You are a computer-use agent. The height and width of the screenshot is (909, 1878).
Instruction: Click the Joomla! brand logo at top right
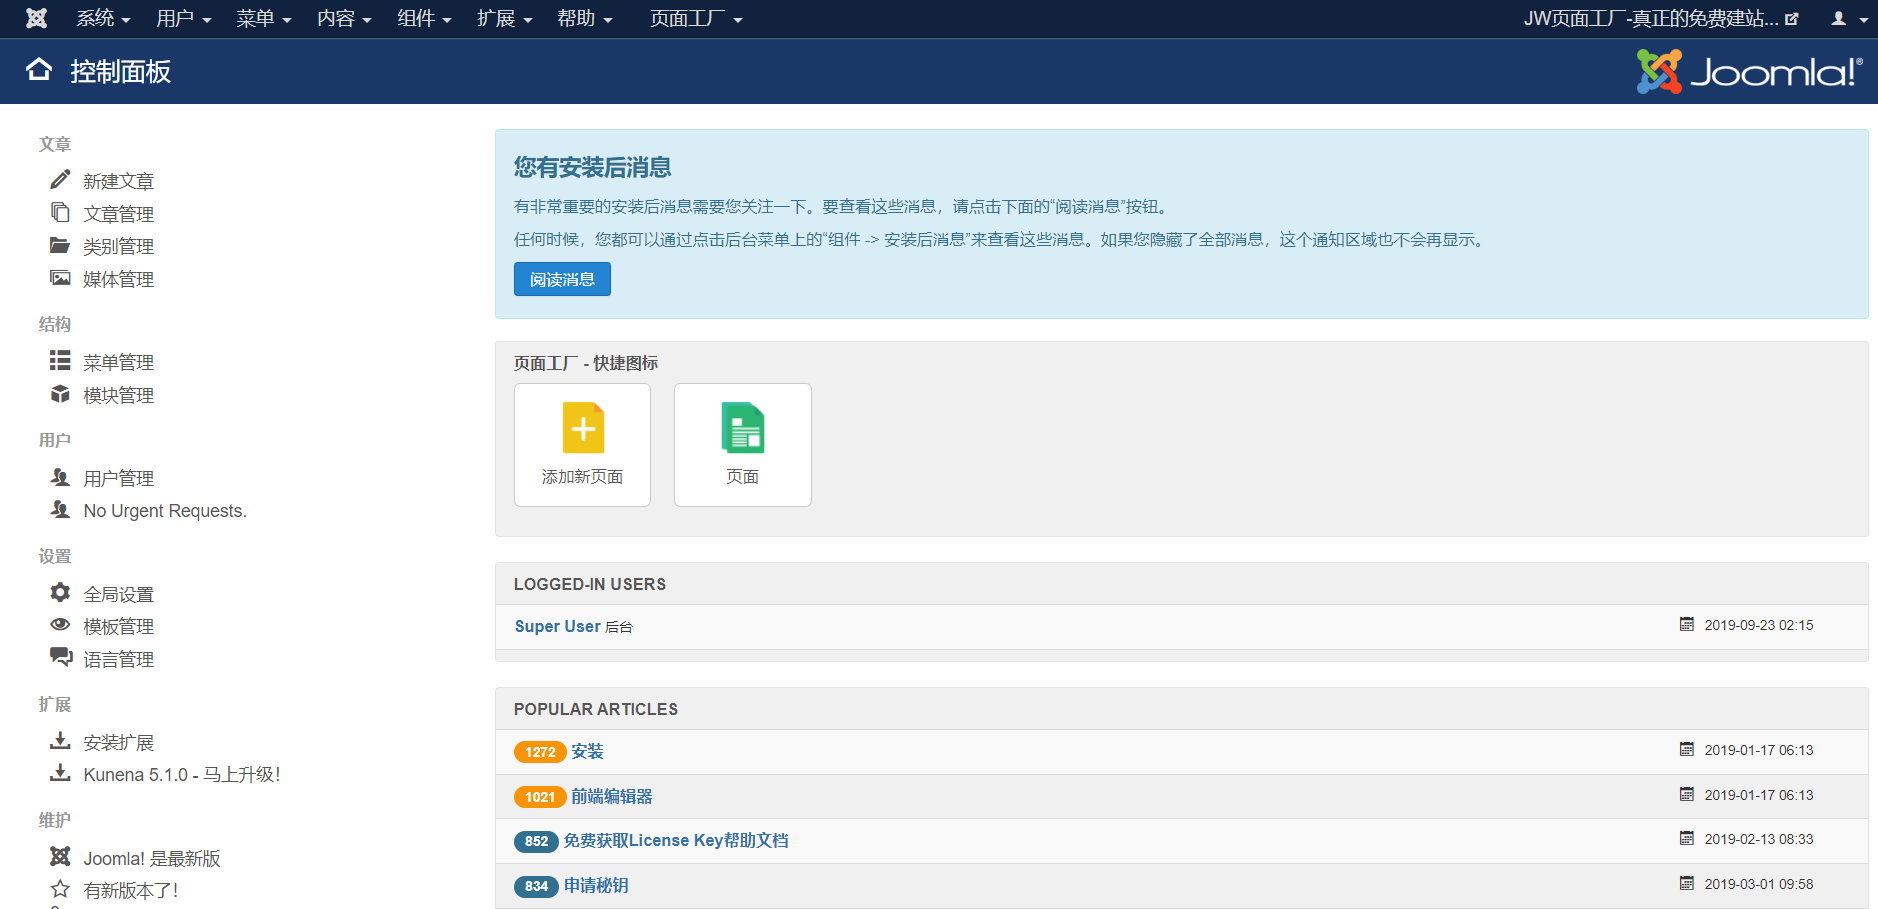coord(1749,71)
